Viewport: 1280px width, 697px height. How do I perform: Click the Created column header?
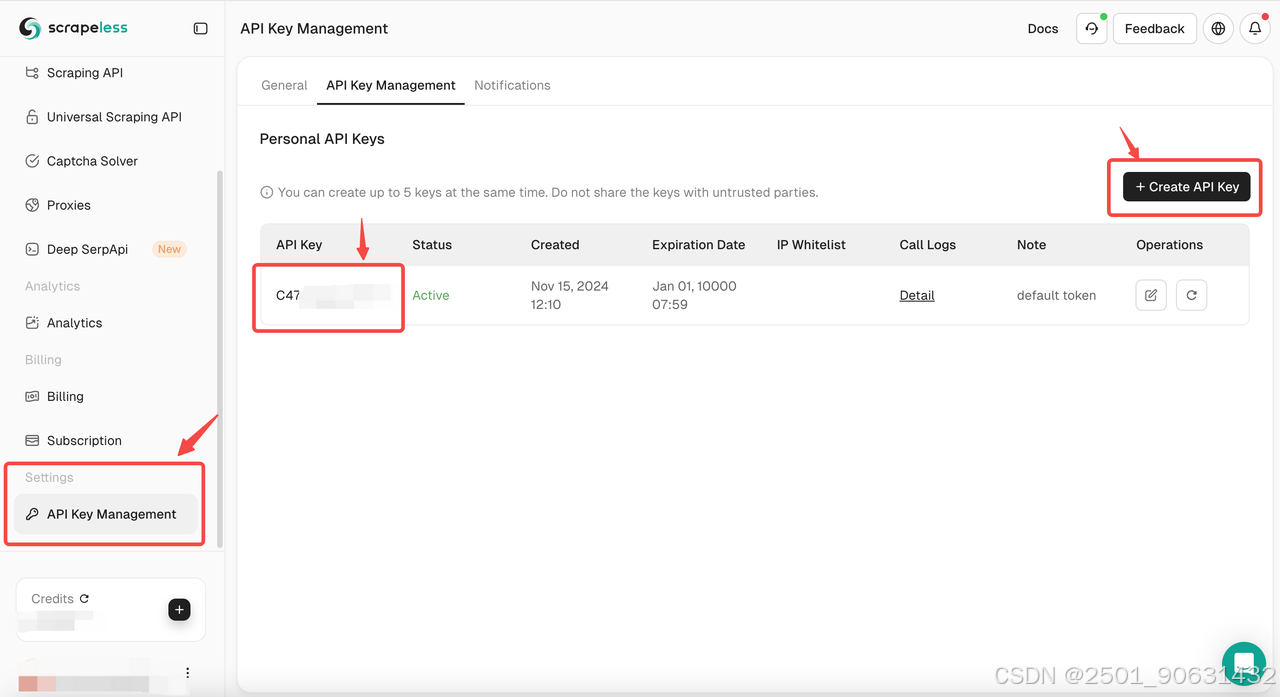[555, 245]
